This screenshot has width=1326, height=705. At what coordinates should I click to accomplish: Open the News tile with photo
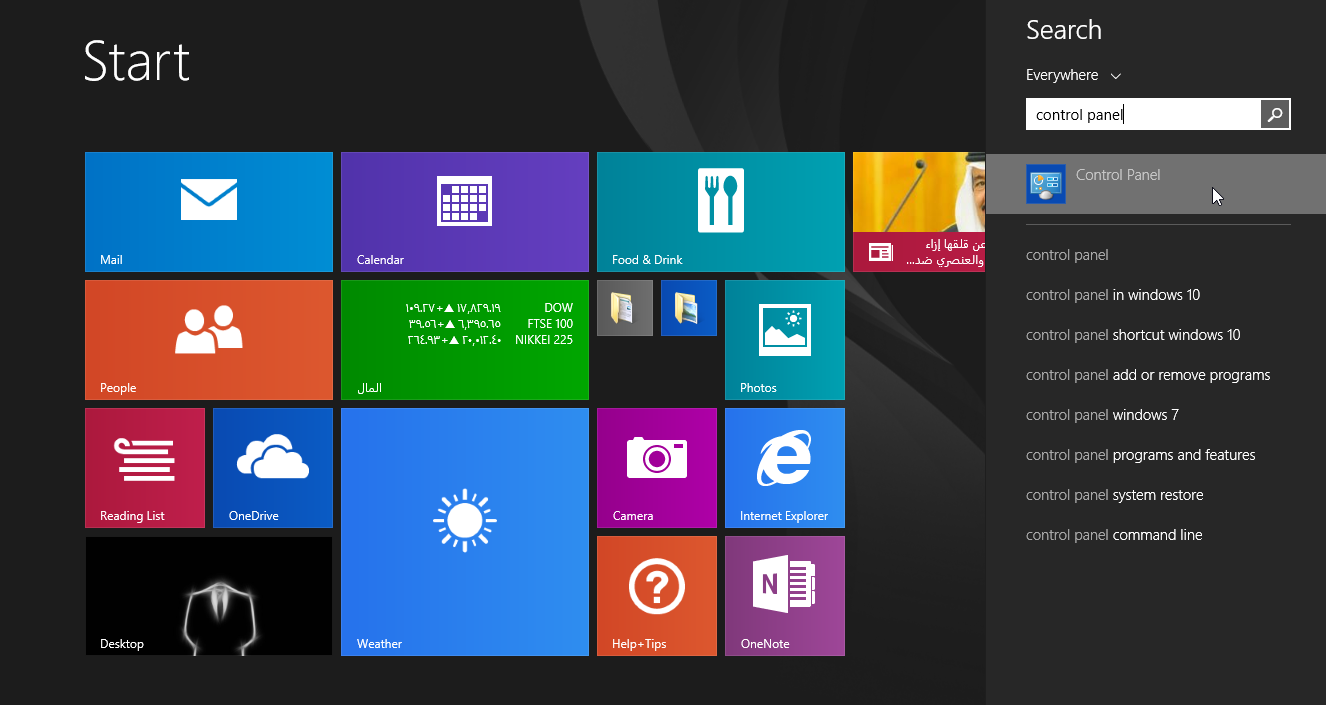pos(919,212)
